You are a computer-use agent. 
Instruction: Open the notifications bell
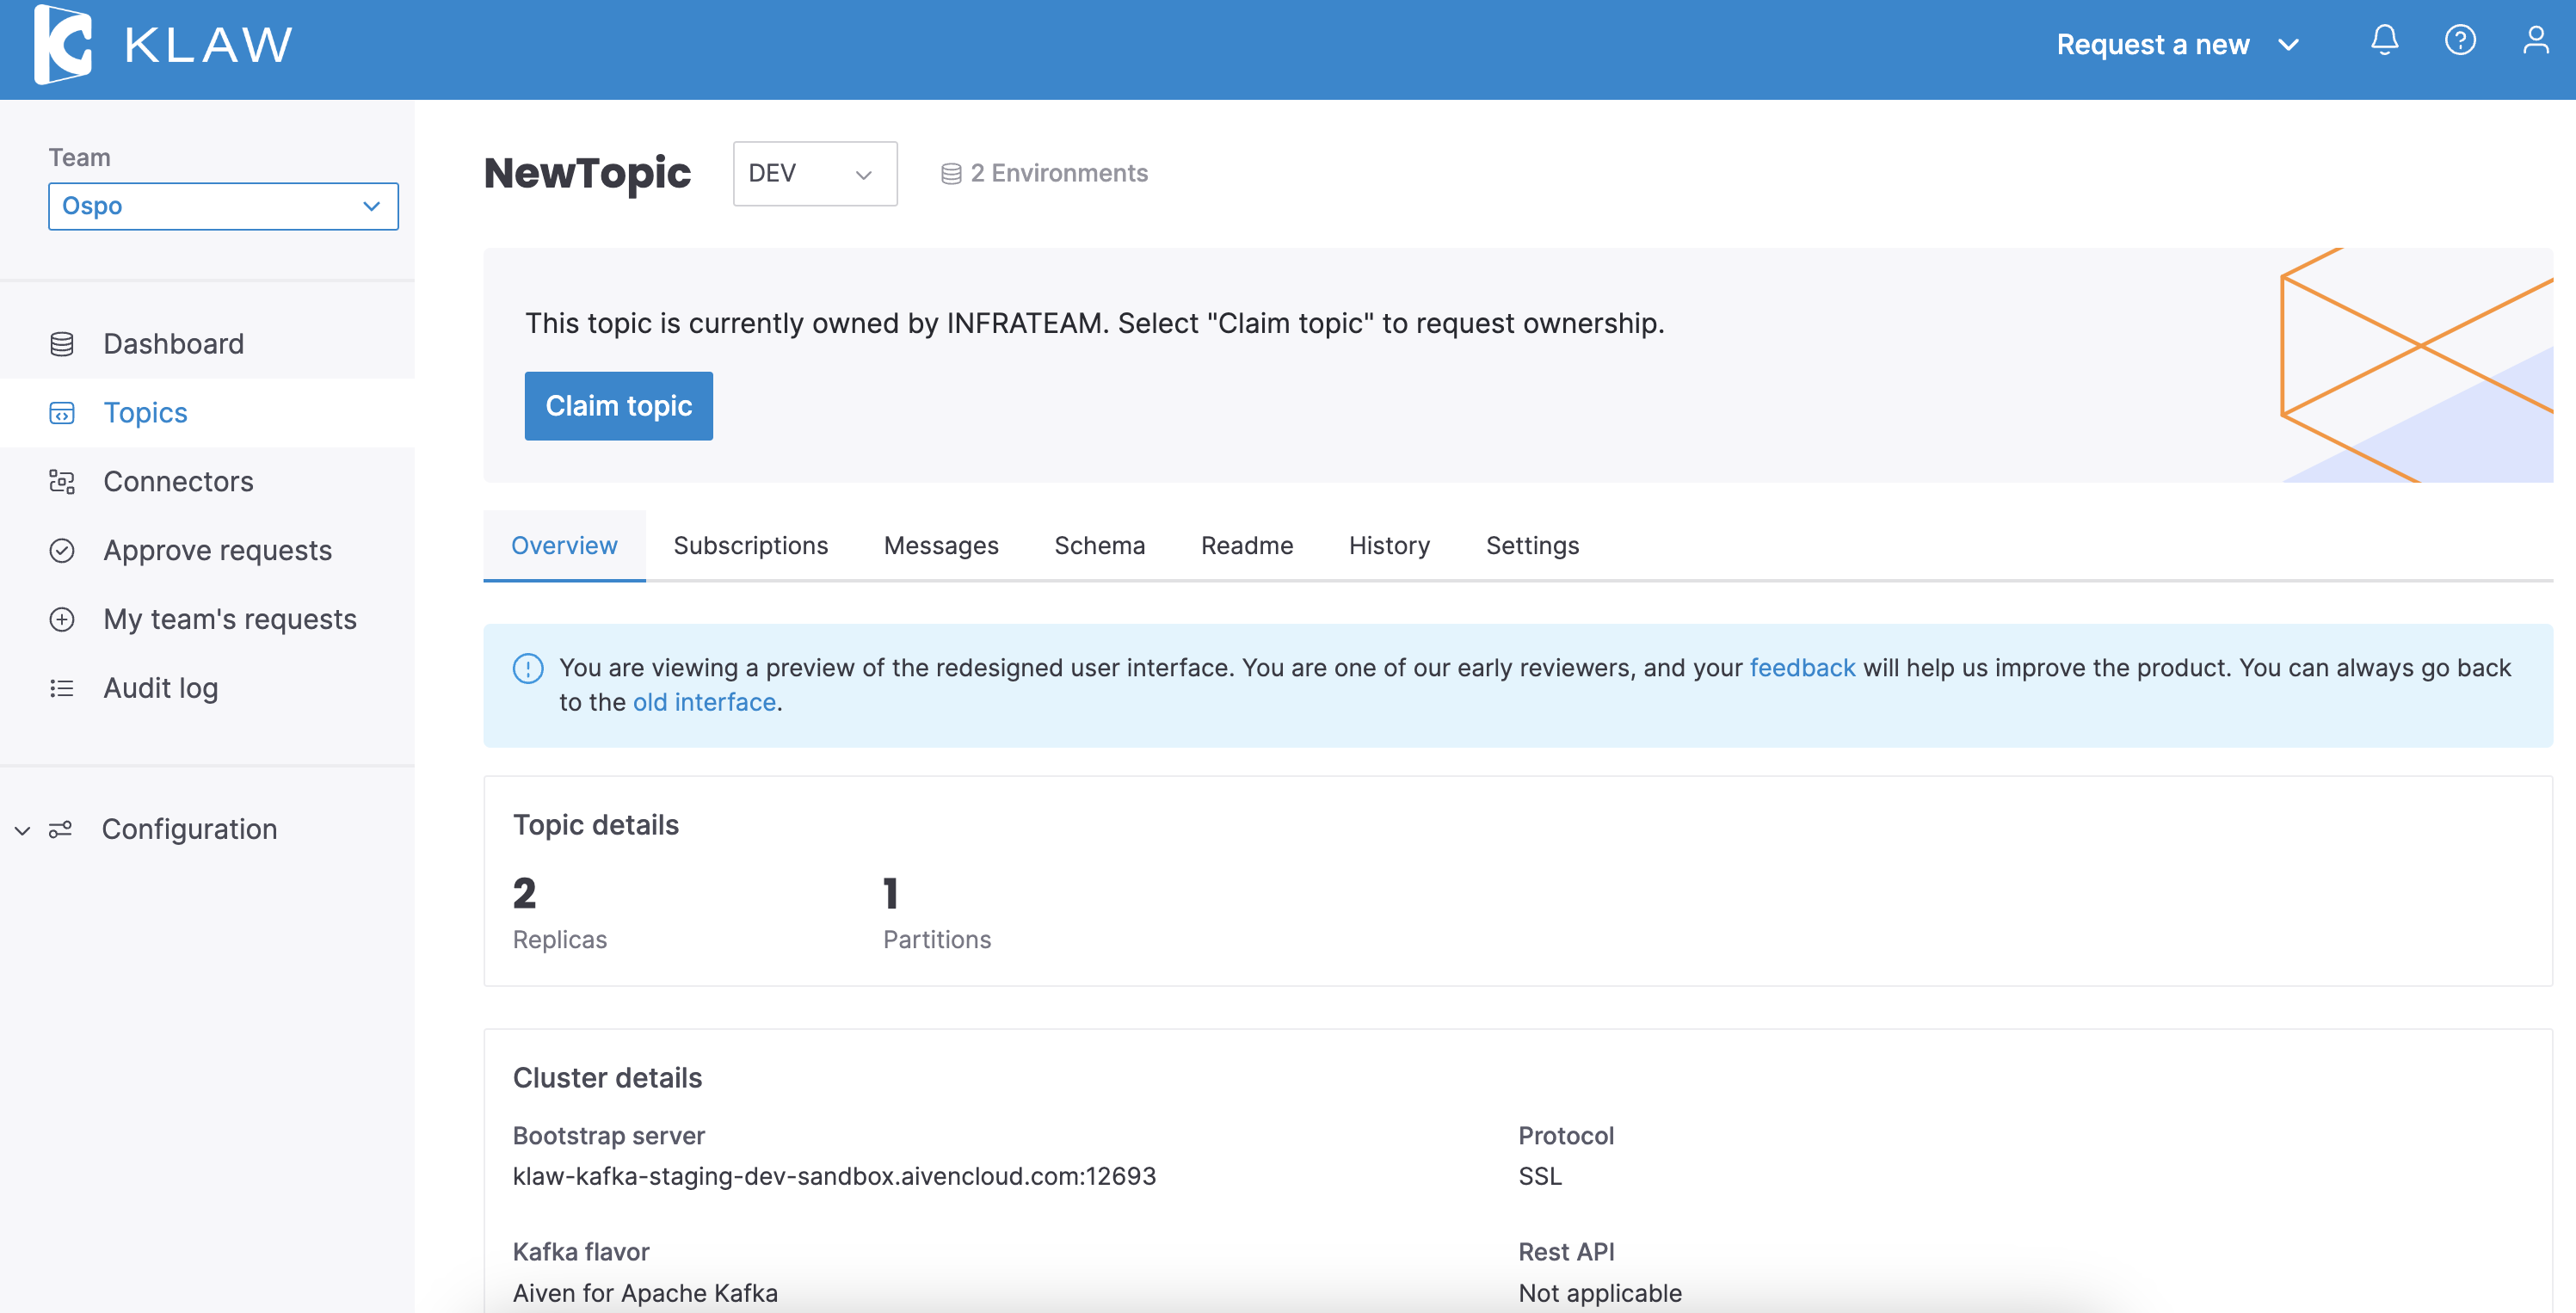click(x=2384, y=41)
